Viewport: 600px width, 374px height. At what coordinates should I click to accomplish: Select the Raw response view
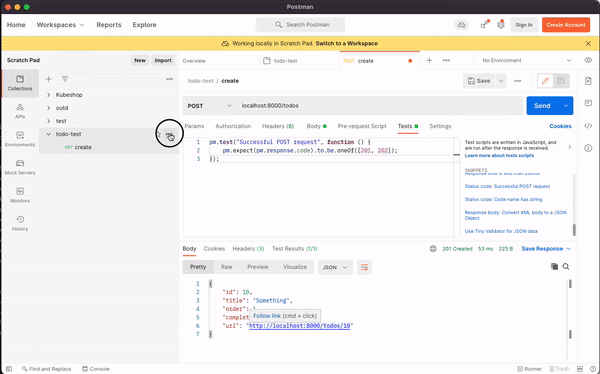[x=227, y=267]
